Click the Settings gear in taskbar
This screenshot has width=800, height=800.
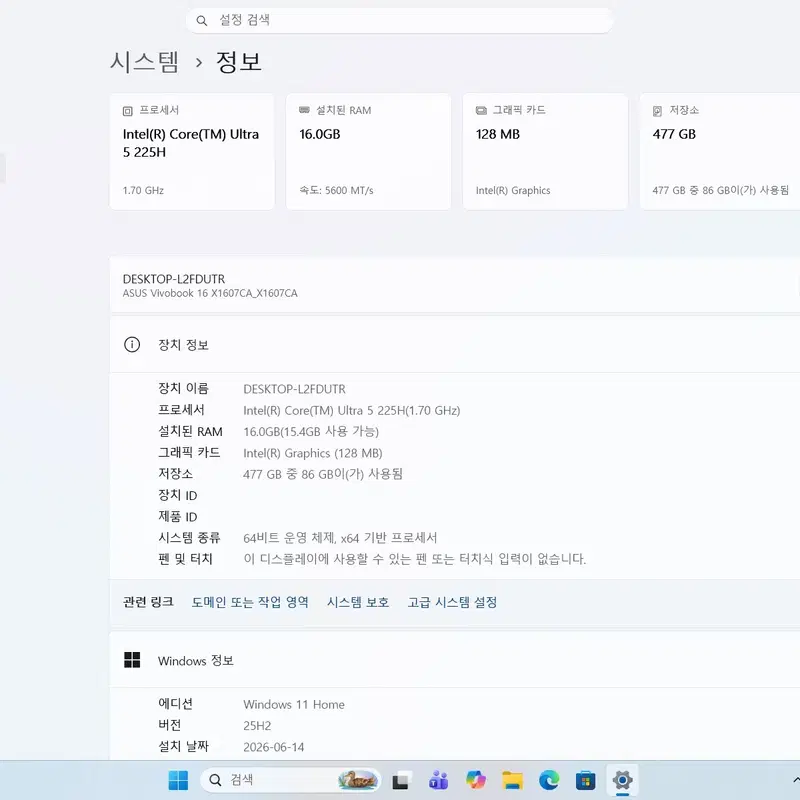[x=622, y=780]
